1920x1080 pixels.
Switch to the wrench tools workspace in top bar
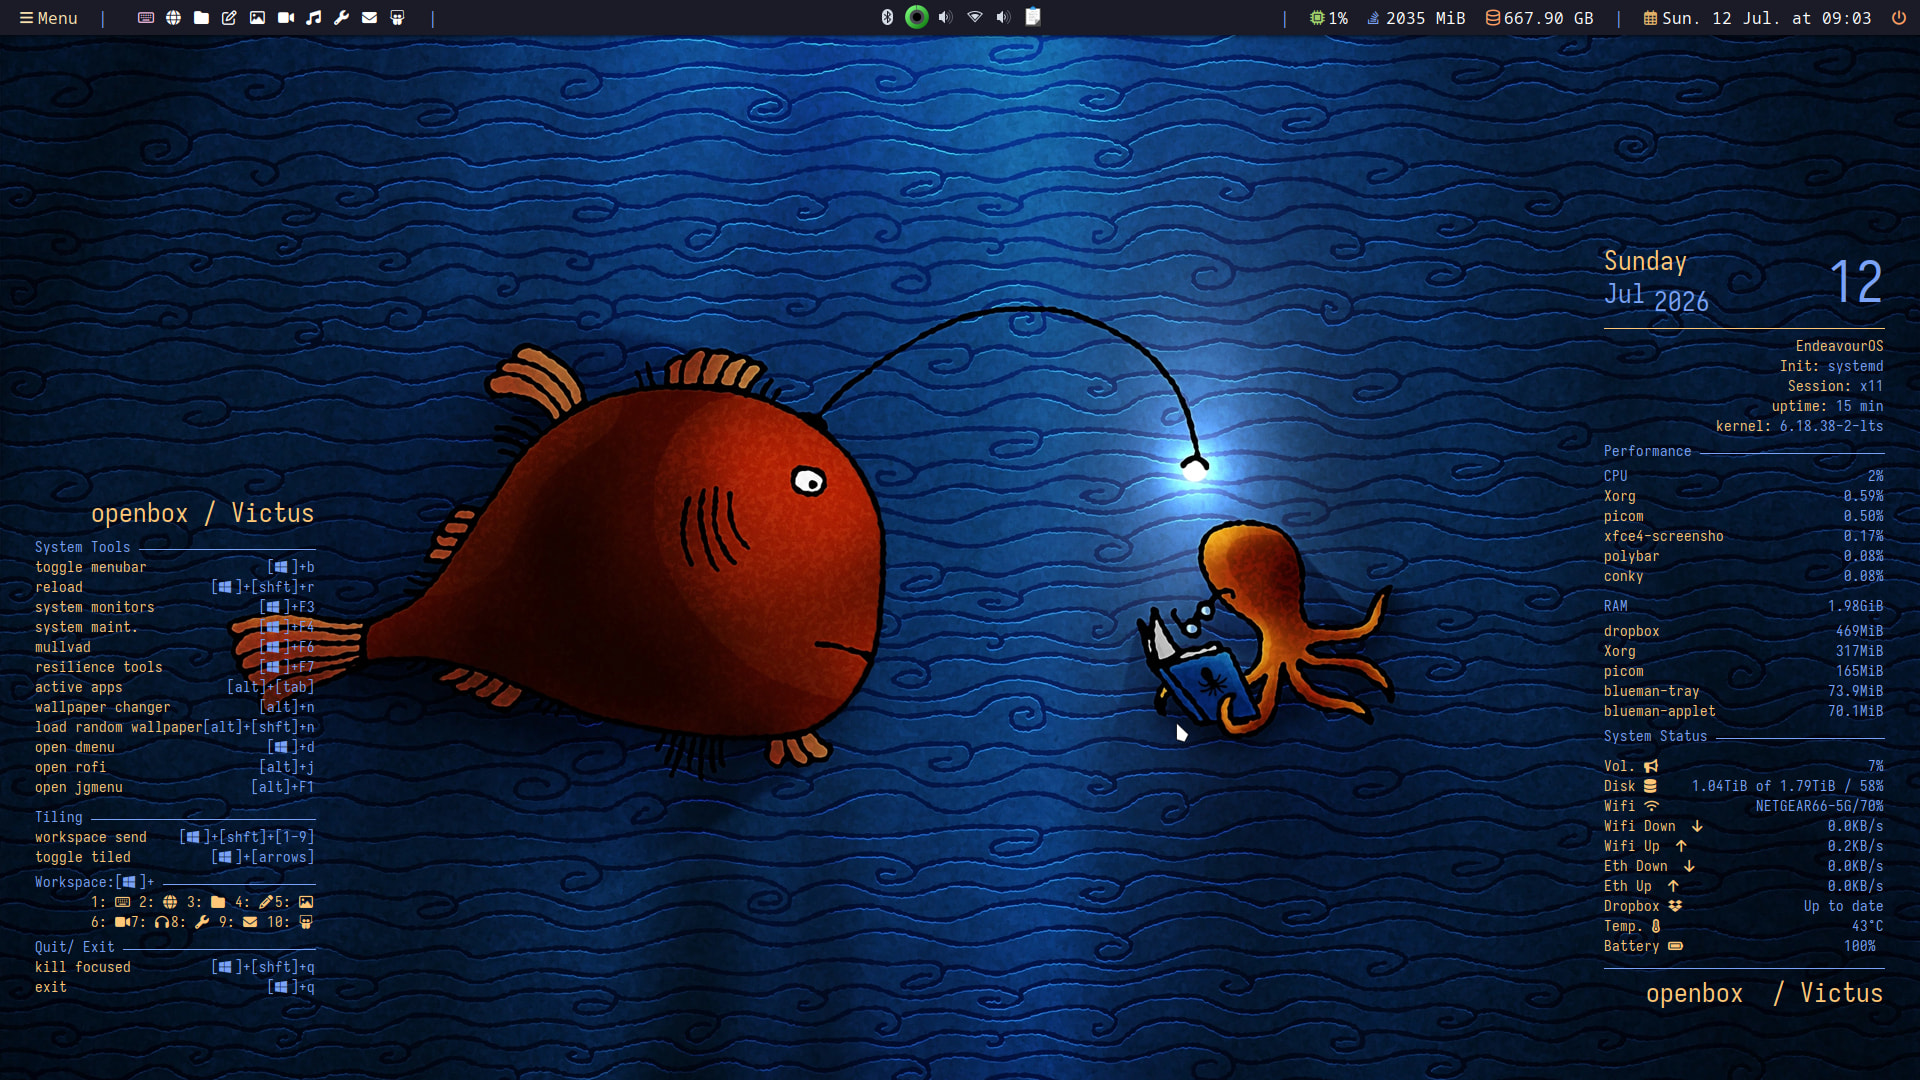click(x=342, y=18)
